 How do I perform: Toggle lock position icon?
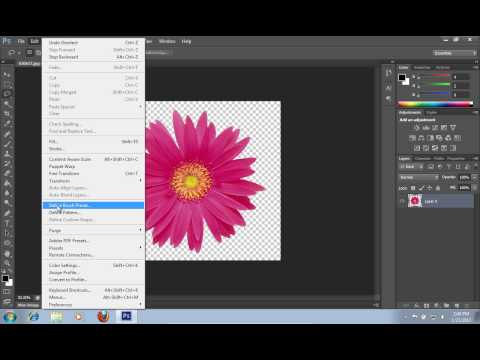pyautogui.click(x=430, y=188)
